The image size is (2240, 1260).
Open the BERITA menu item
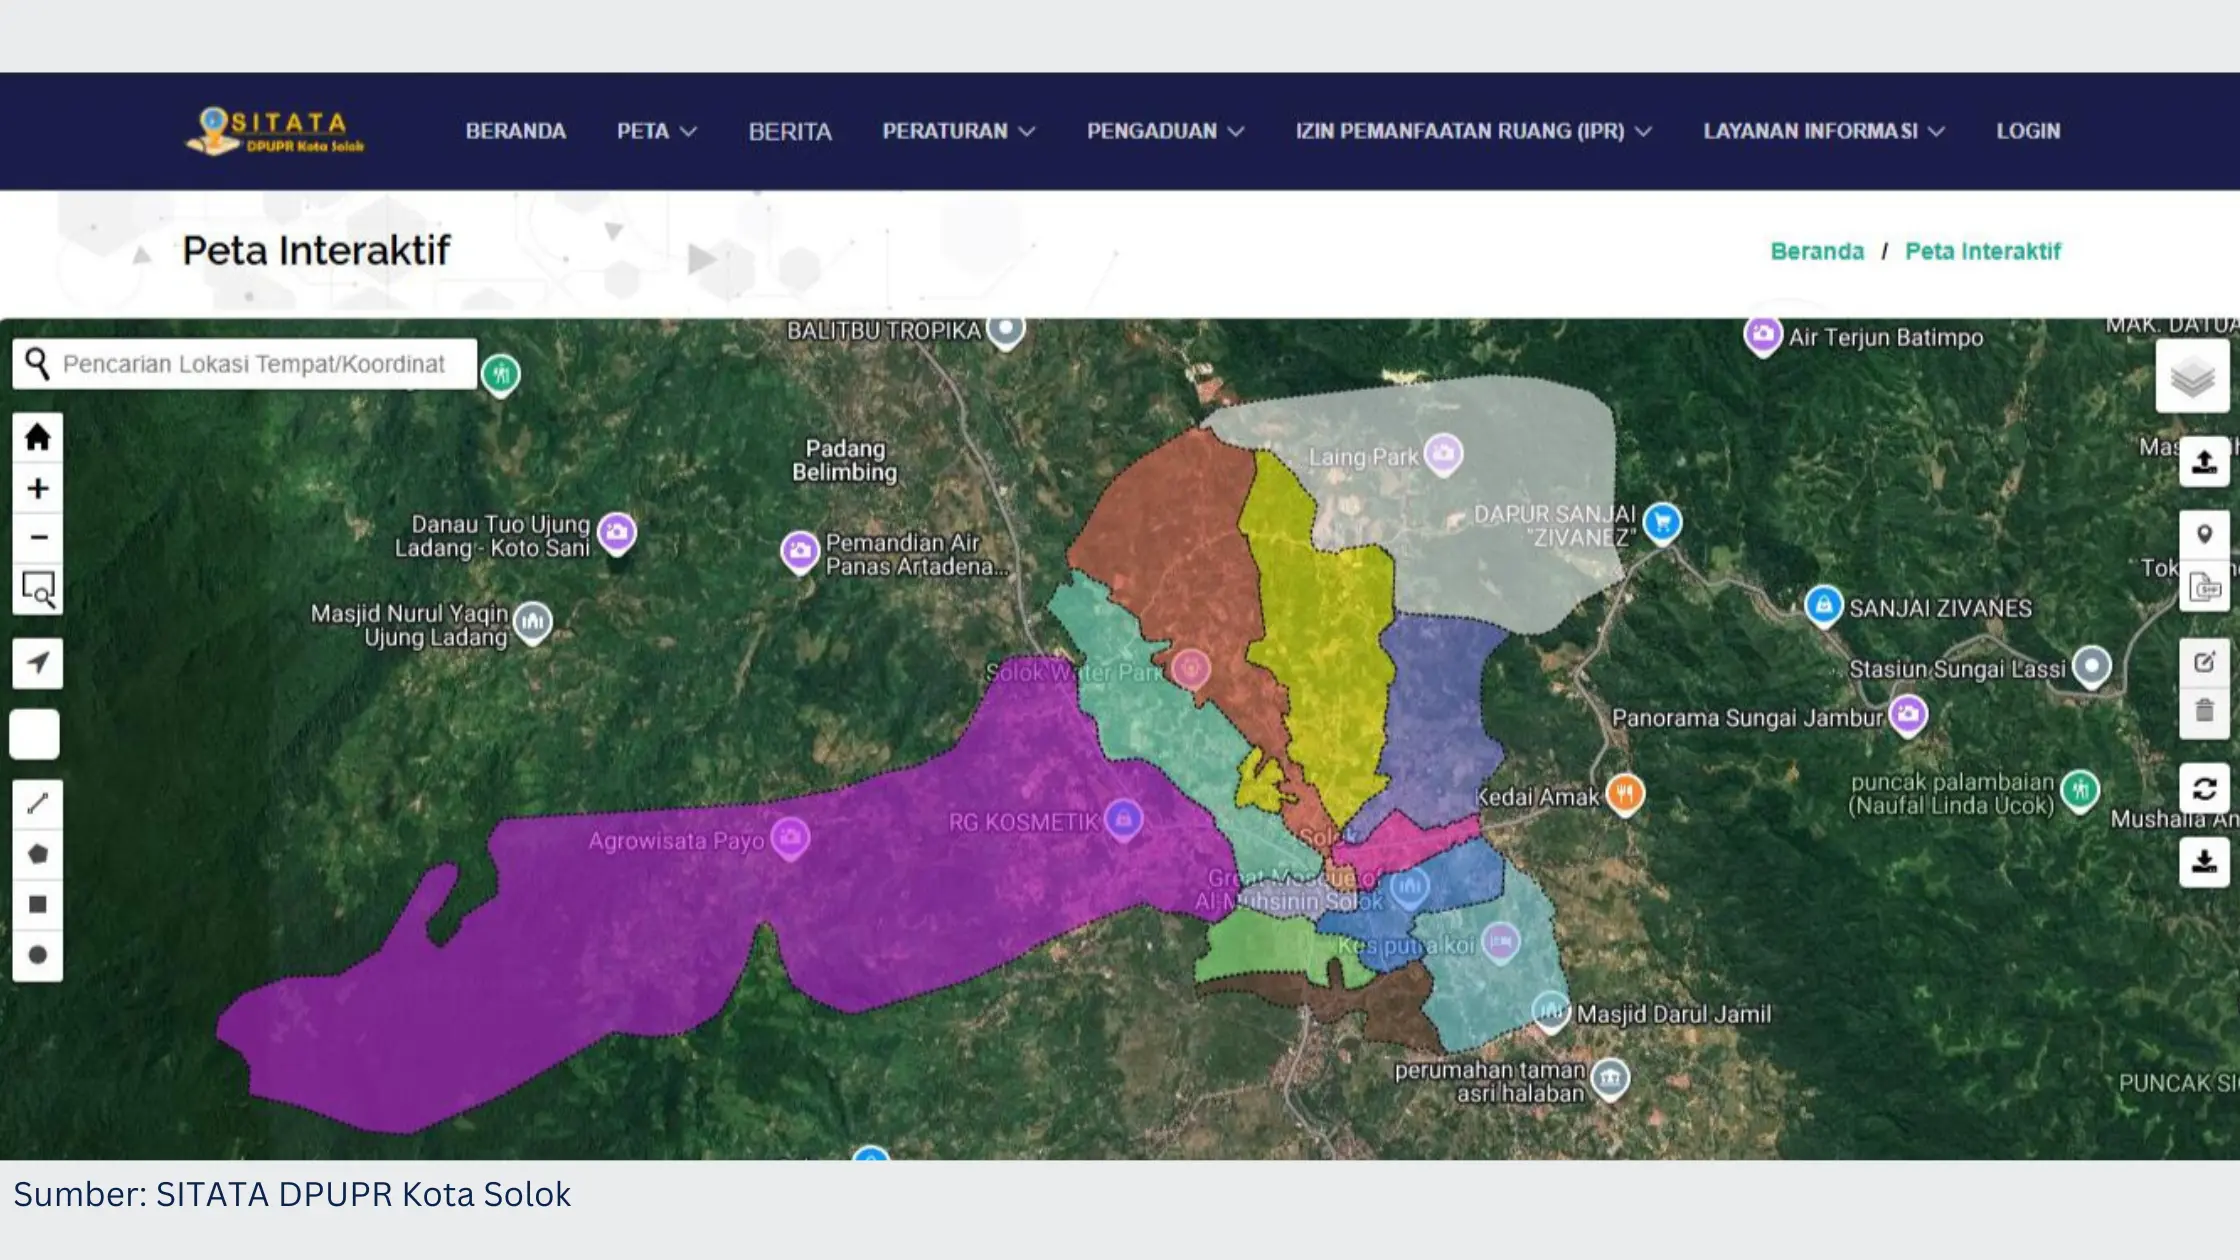[789, 130]
